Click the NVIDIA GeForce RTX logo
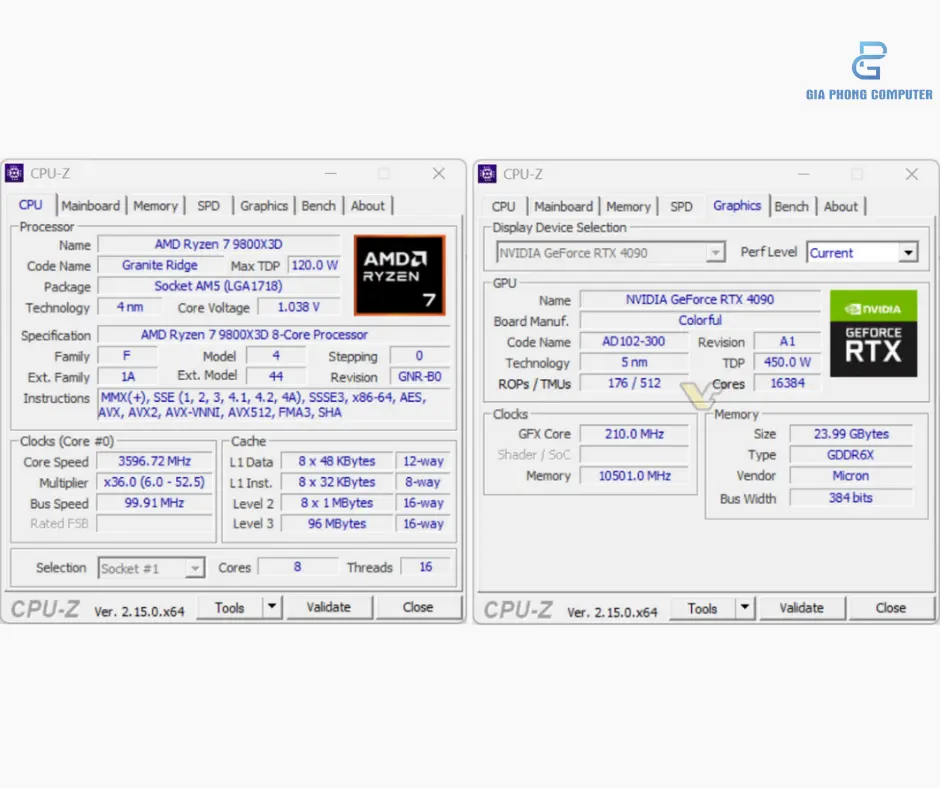The width and height of the screenshot is (940, 788). coord(873,333)
